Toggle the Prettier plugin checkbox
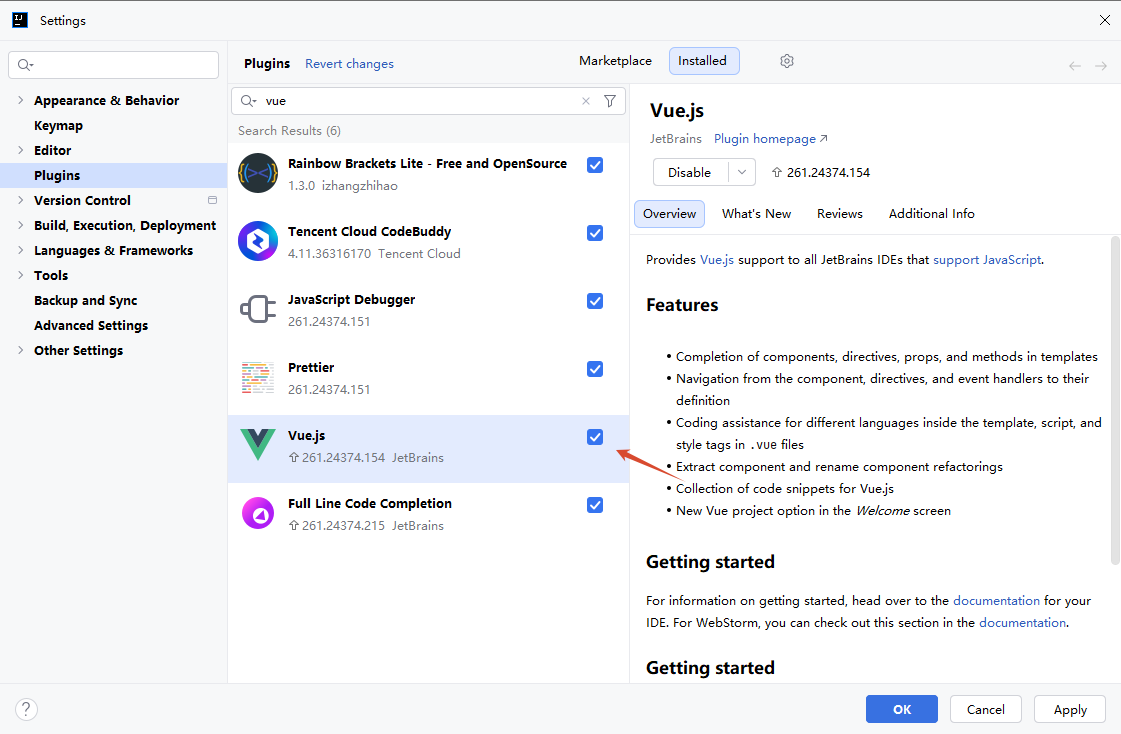Screen dimensions: 1121x734 (595, 369)
